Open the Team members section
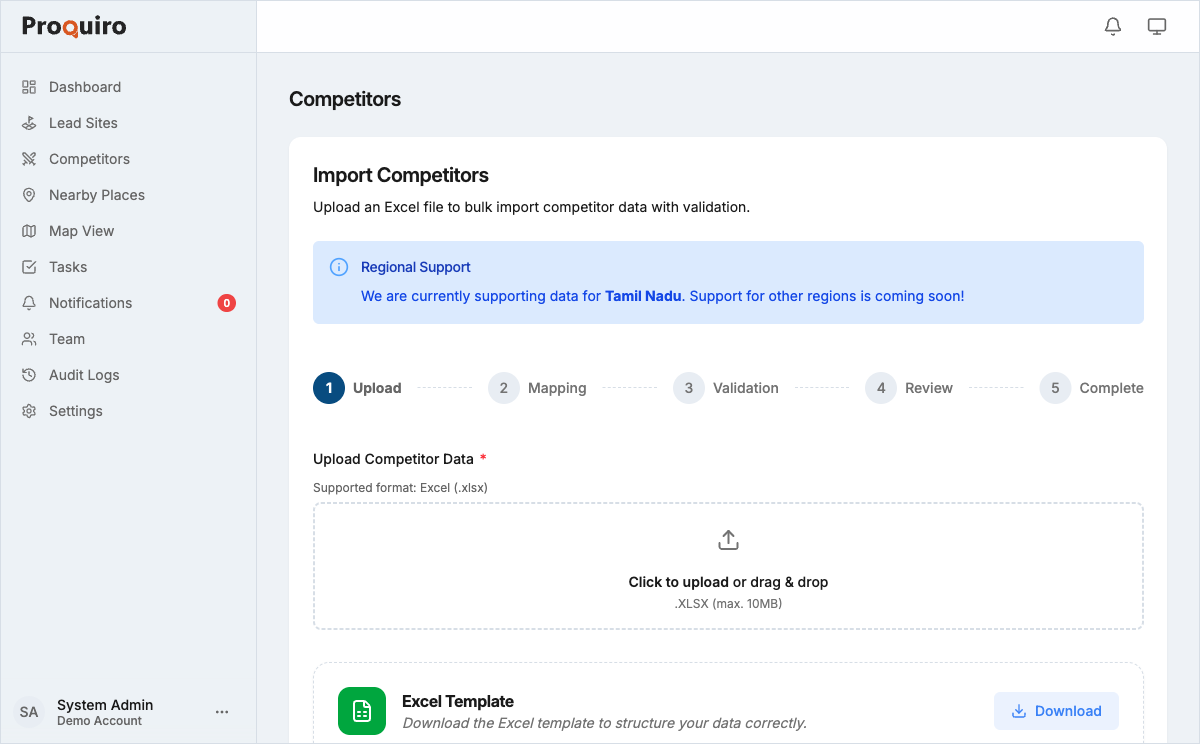 pos(66,339)
